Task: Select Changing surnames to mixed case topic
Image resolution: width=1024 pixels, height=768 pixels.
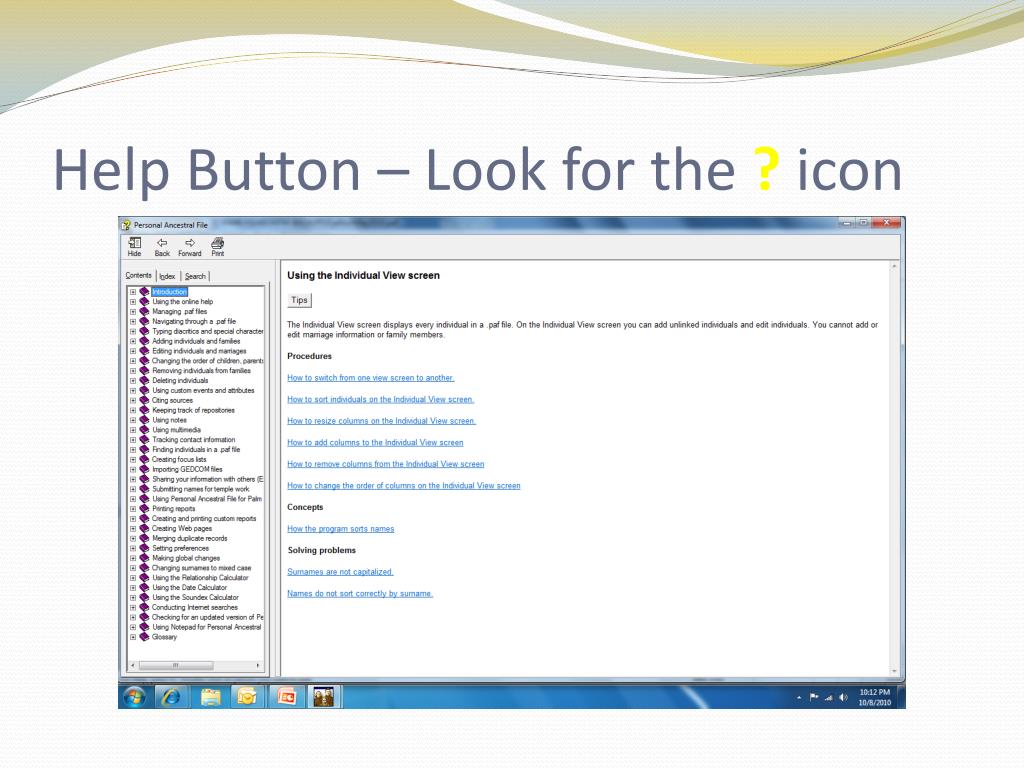Action: click(x=201, y=568)
